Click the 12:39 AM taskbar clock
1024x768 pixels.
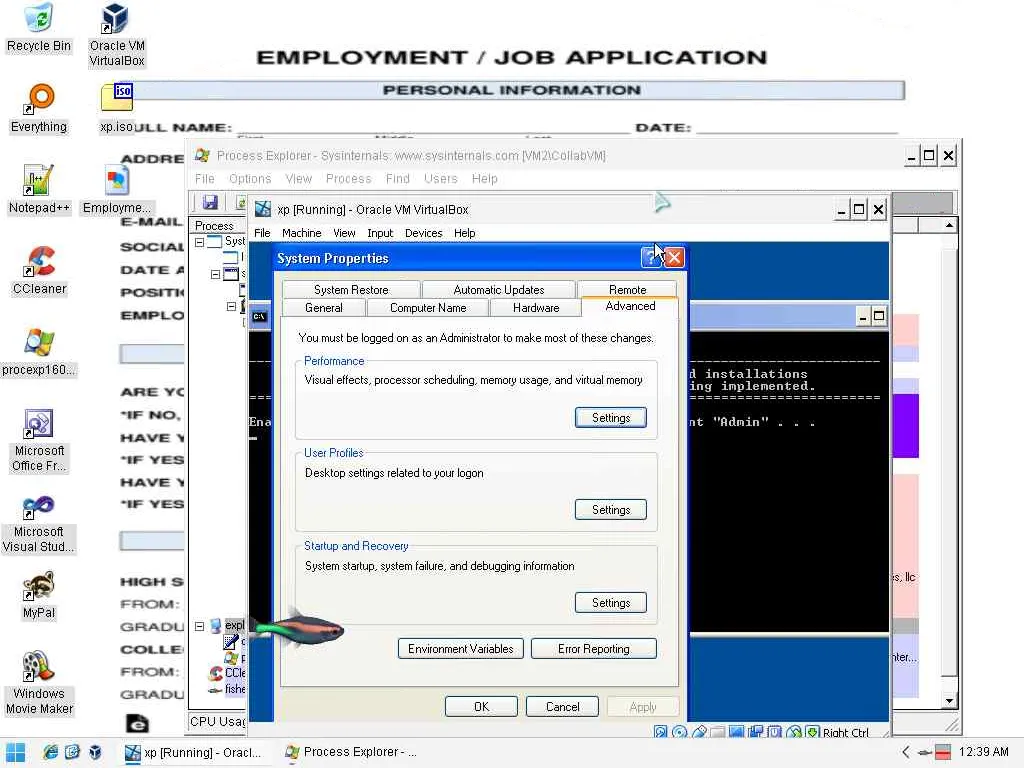pyautogui.click(x=984, y=752)
